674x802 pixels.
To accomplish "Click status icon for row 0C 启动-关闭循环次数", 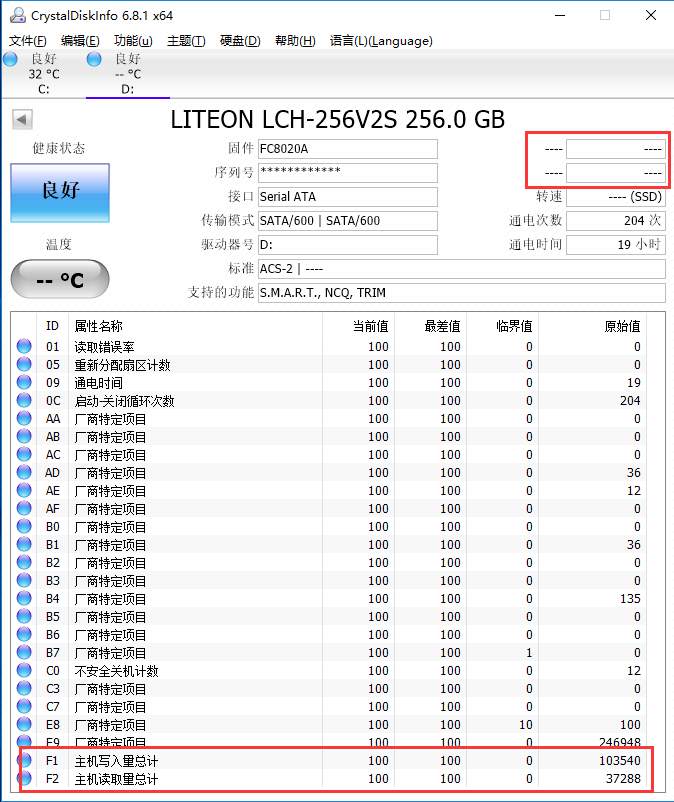I will 24,400.
